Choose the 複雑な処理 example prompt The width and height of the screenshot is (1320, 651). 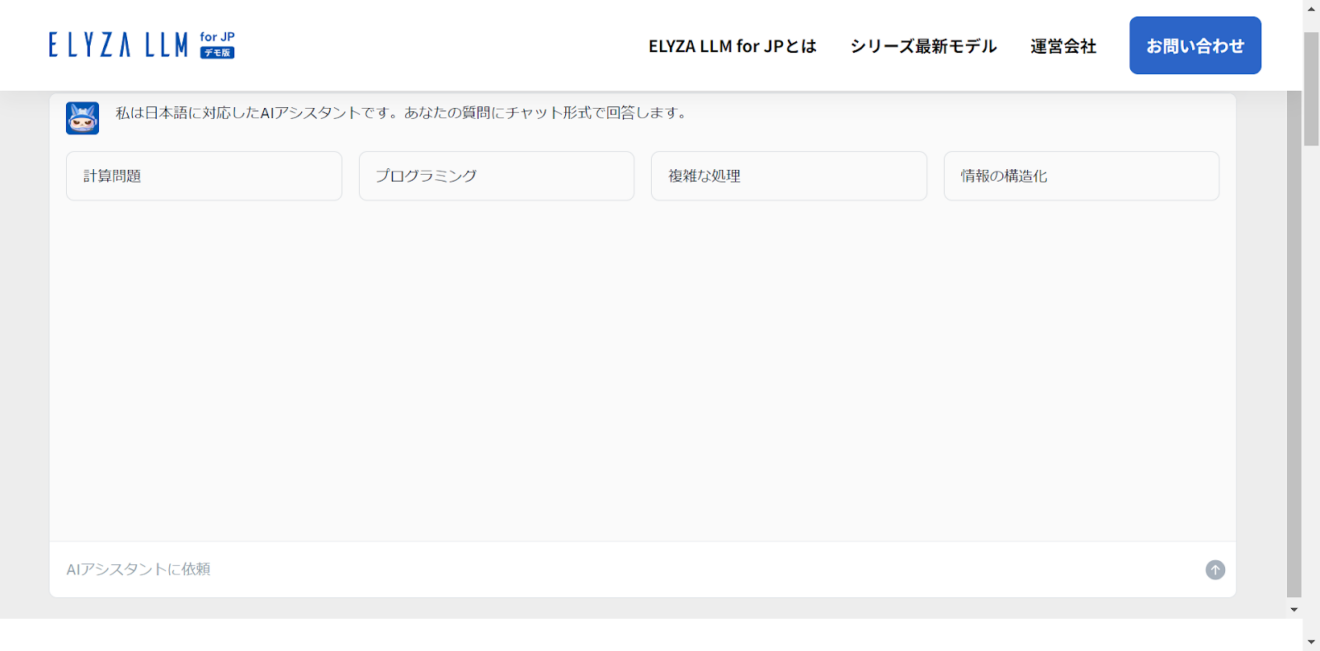pyautogui.click(x=788, y=175)
